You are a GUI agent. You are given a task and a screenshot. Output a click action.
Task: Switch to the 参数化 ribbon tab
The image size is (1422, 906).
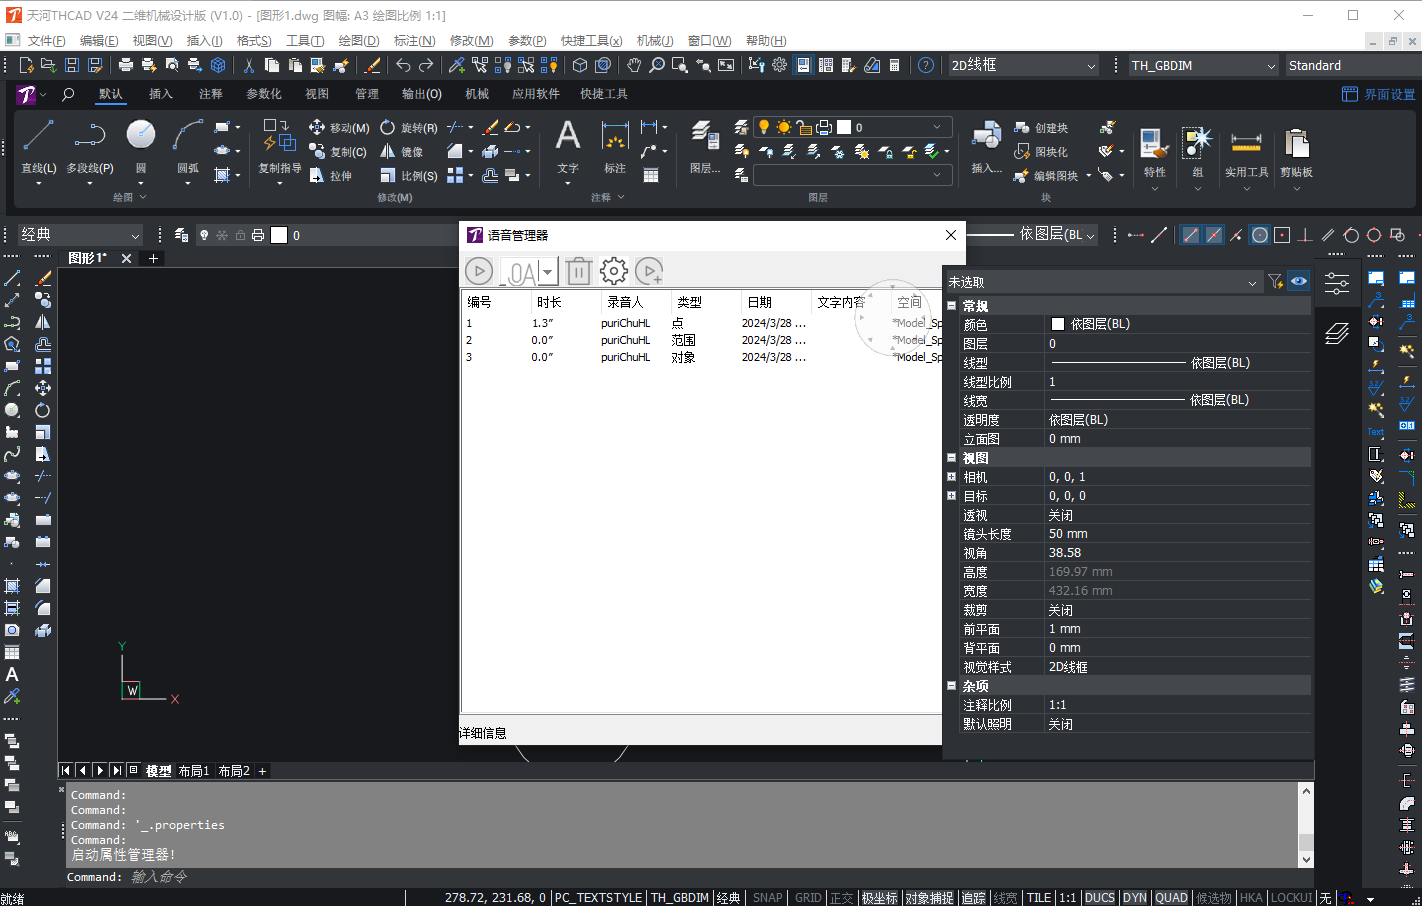[264, 94]
